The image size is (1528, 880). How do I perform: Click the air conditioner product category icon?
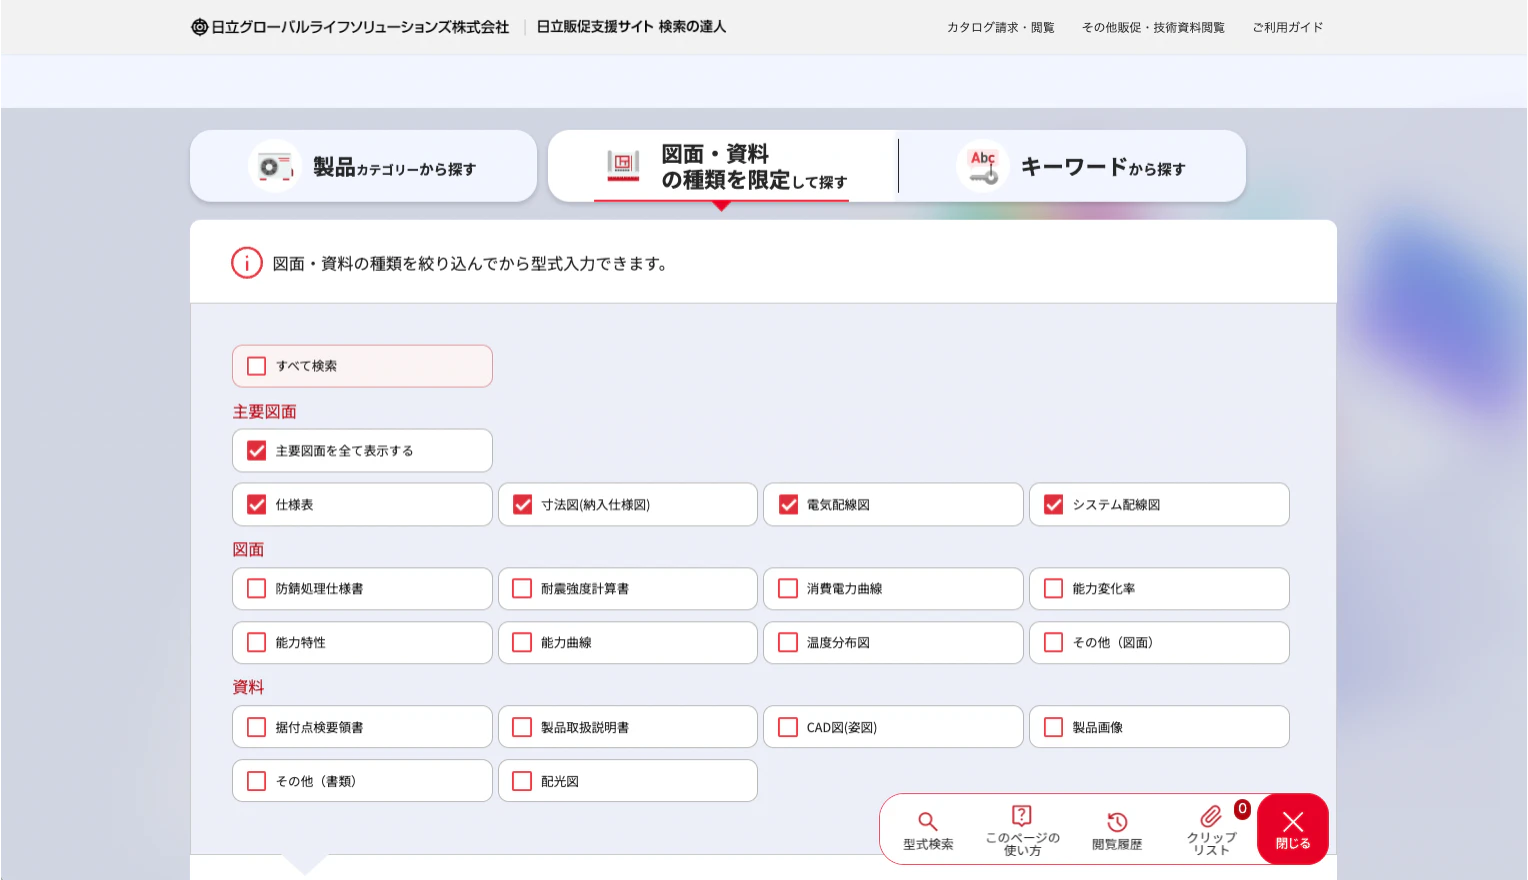coord(274,166)
